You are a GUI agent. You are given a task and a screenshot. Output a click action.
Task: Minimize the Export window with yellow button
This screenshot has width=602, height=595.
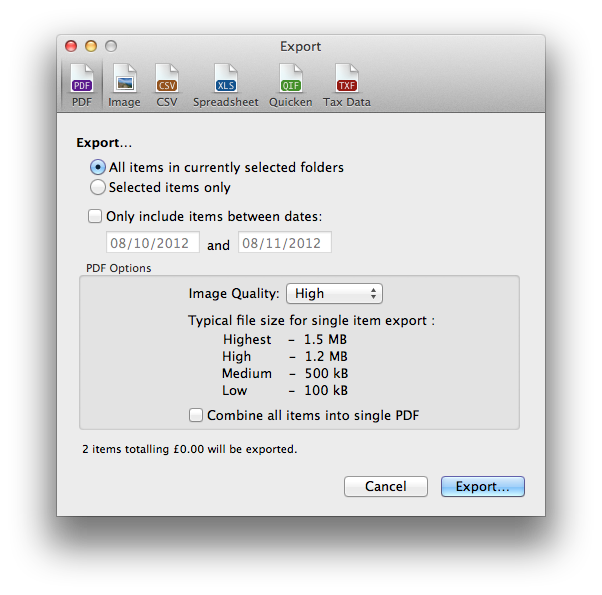(x=91, y=46)
